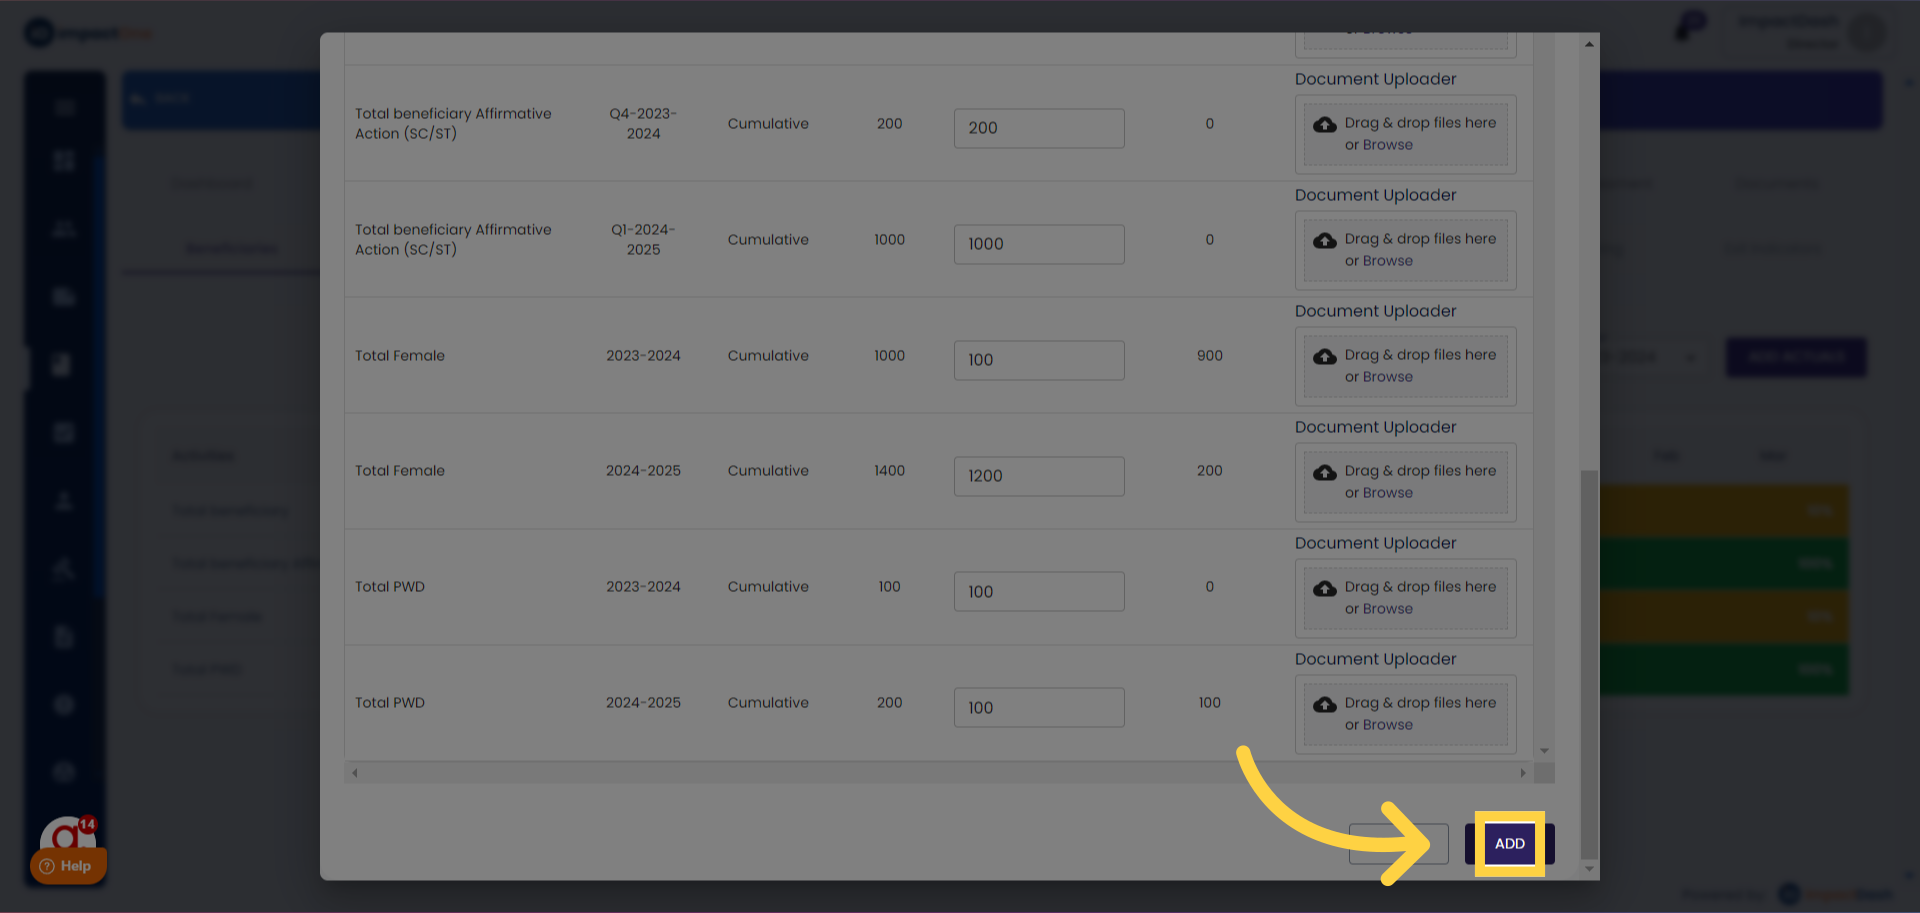Click upload cloud icon in Total PWD 2023-2024 row
The image size is (1920, 913).
(1325, 588)
